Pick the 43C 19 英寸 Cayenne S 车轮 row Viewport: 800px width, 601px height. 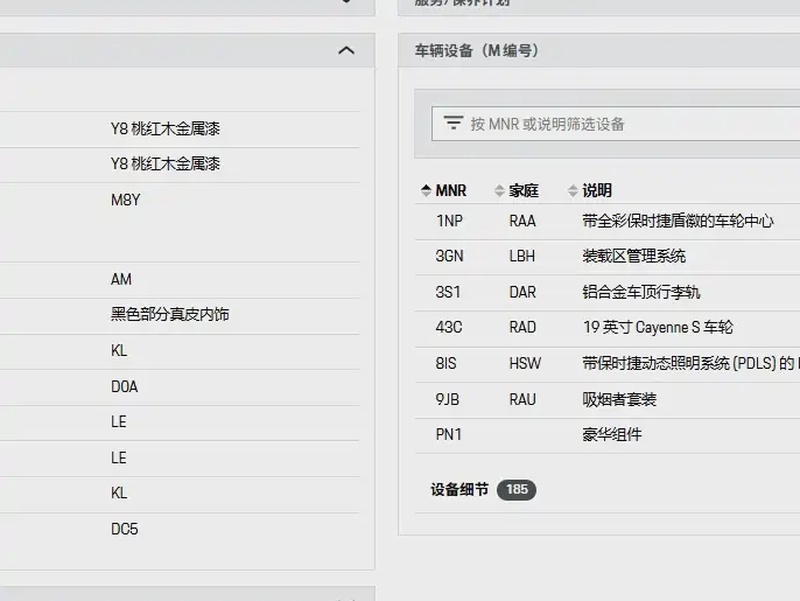pos(600,327)
